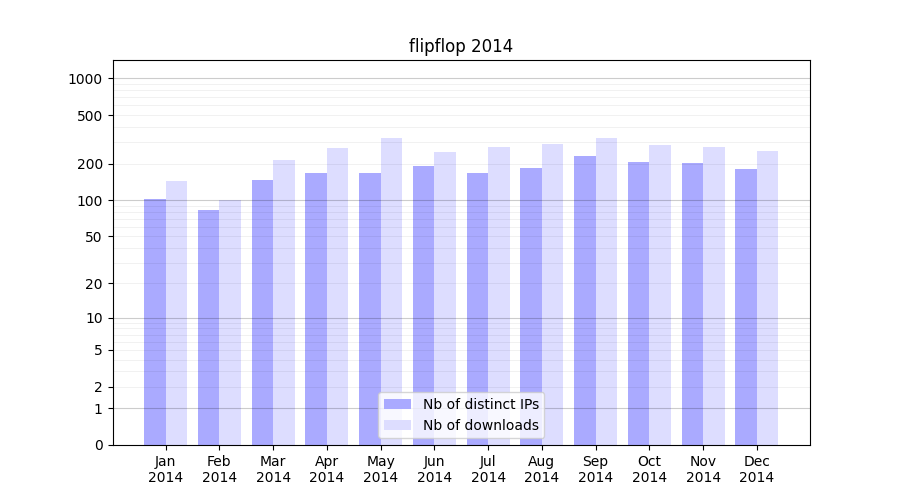Screen dimensions: 900x500
Task: Click the dark blue distinct IPs legend swatch
Action: click(397, 404)
